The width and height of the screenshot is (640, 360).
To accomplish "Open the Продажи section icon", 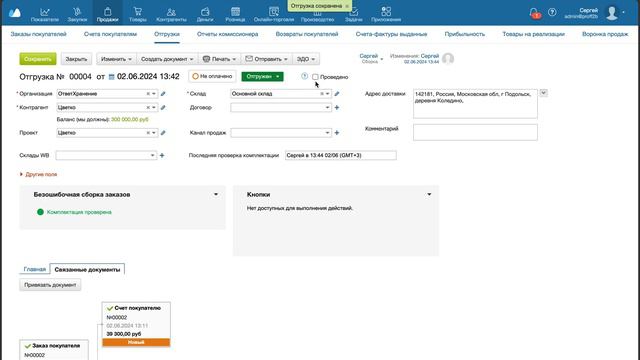I will click(x=107, y=12).
